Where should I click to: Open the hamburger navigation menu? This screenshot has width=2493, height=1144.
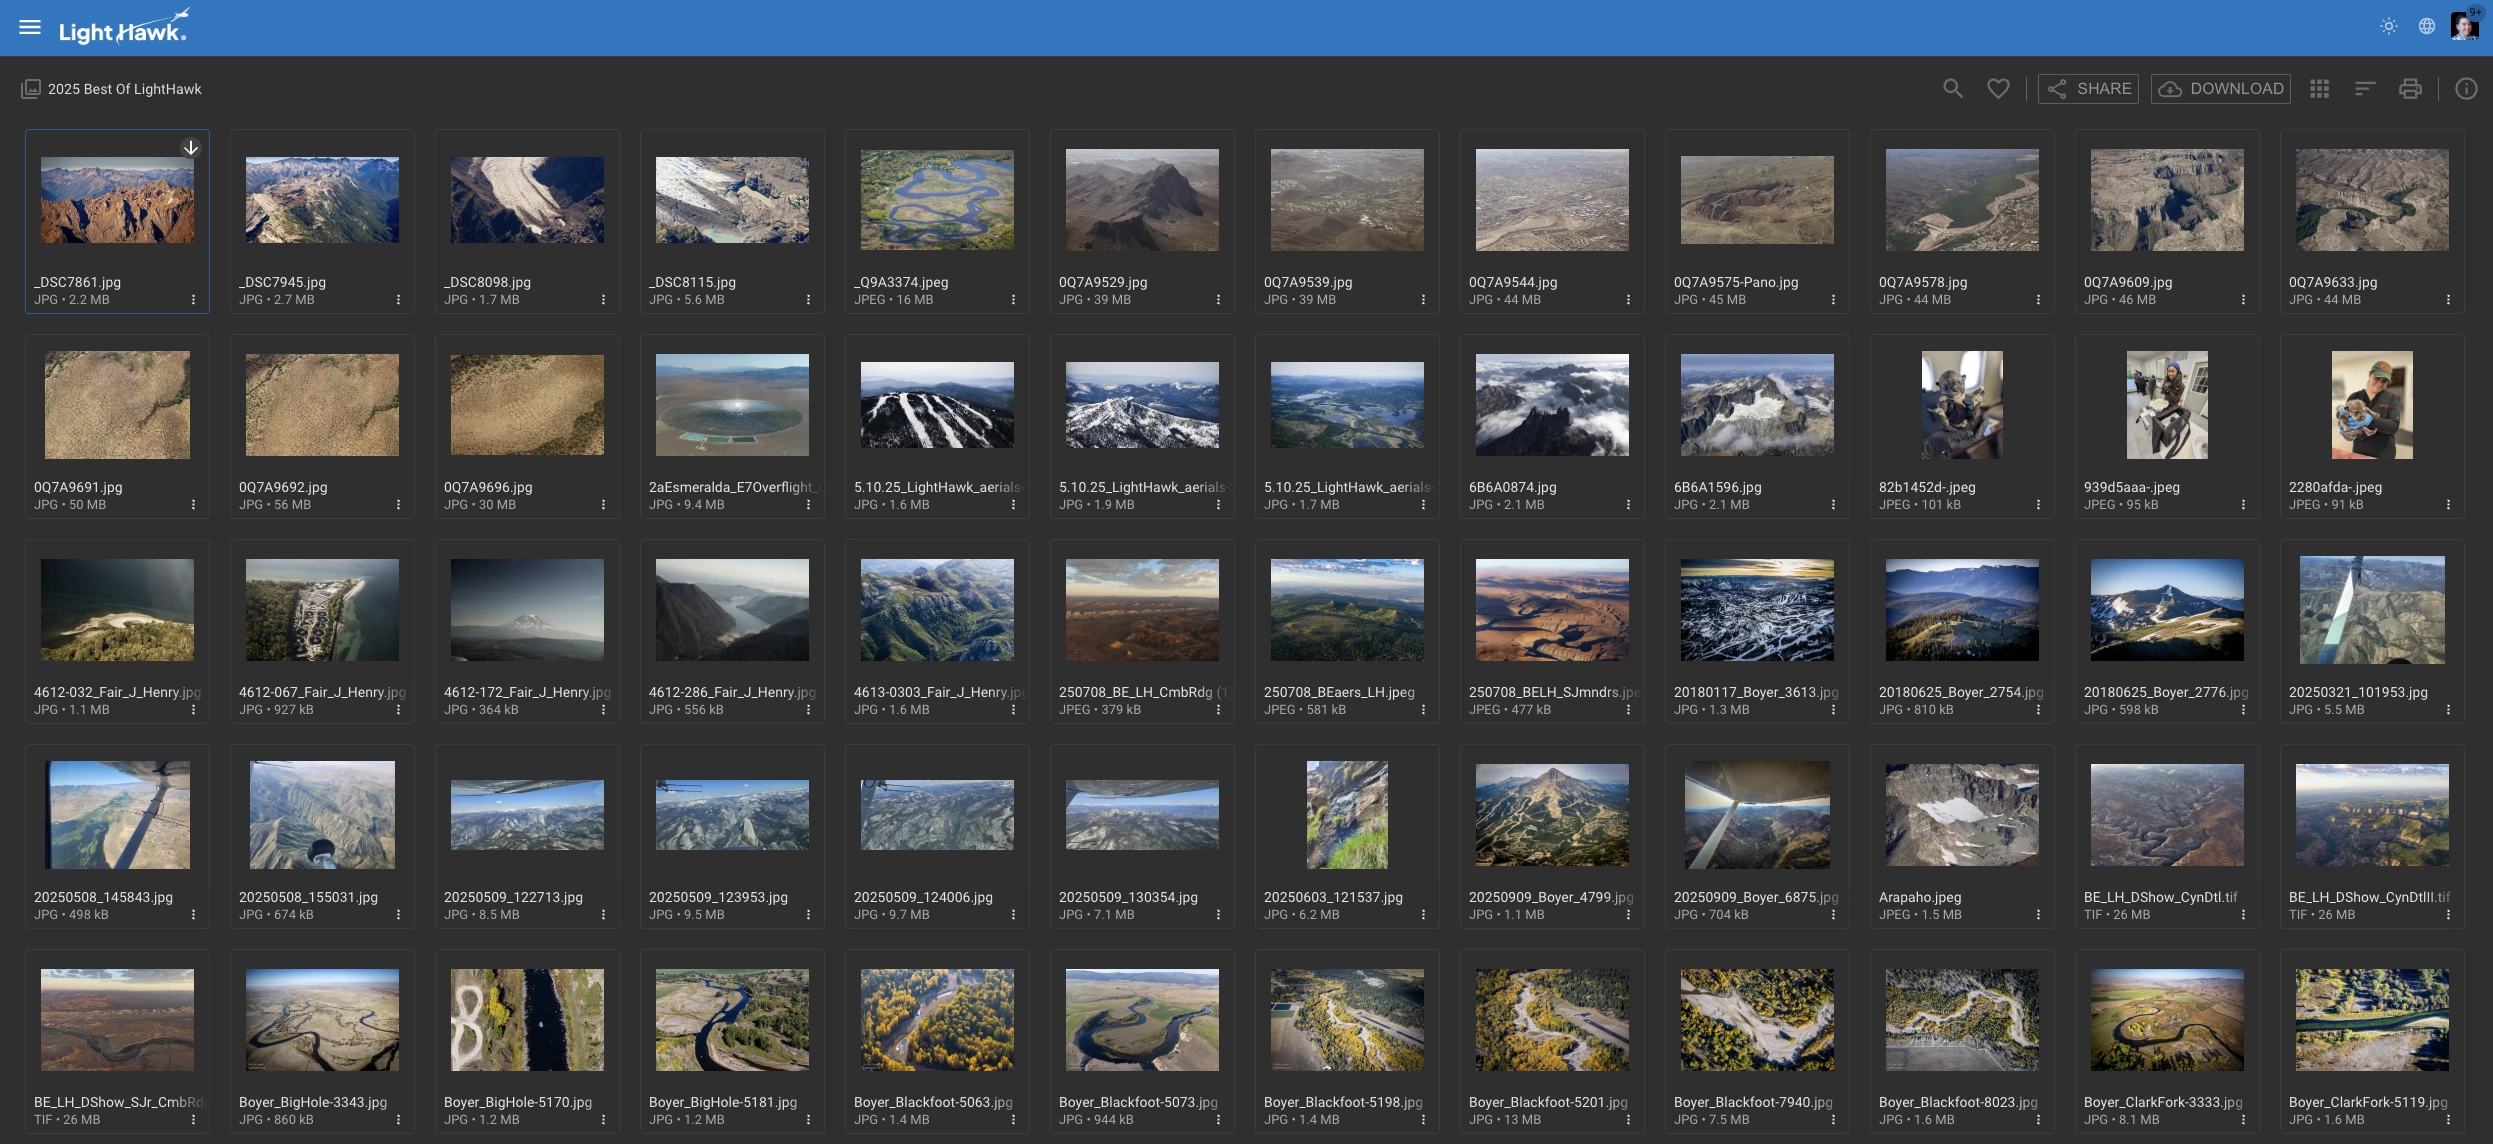click(x=30, y=28)
